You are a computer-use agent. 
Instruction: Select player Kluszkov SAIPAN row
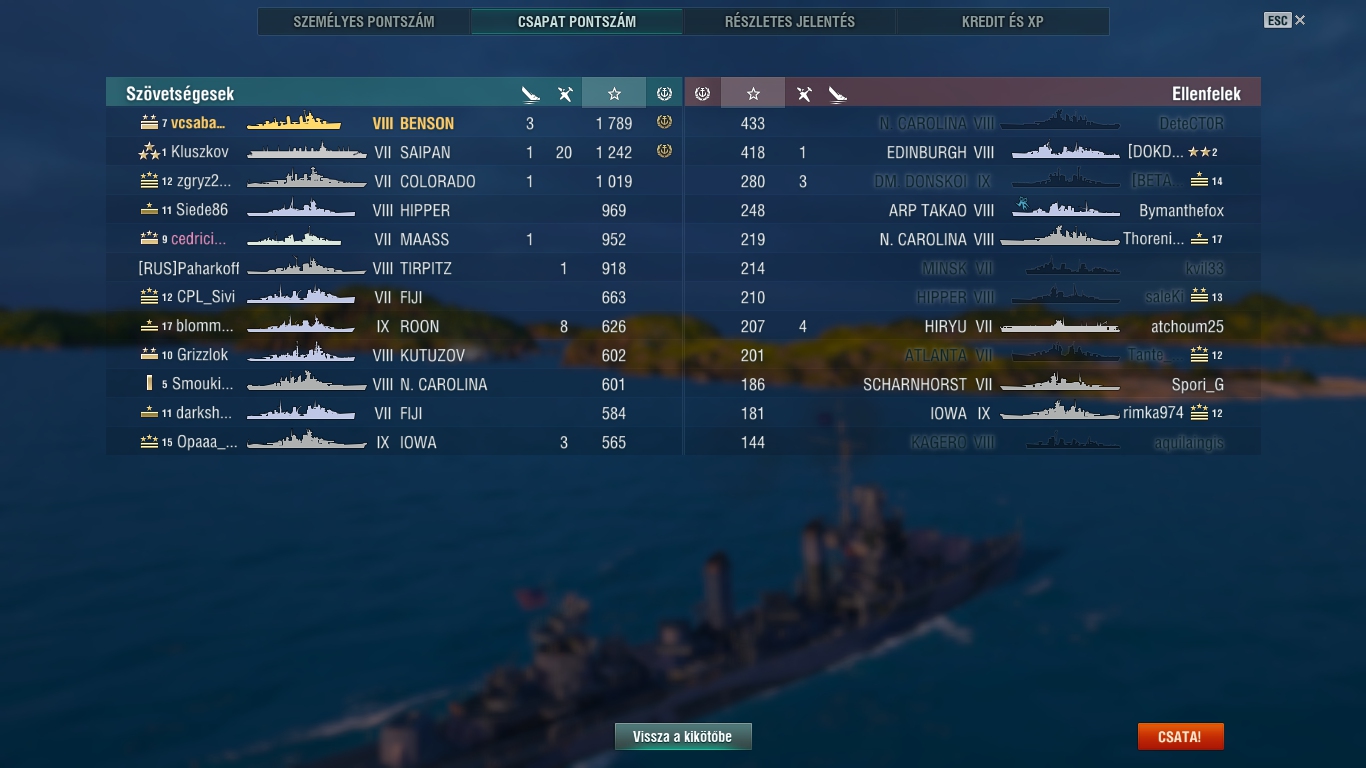394,152
